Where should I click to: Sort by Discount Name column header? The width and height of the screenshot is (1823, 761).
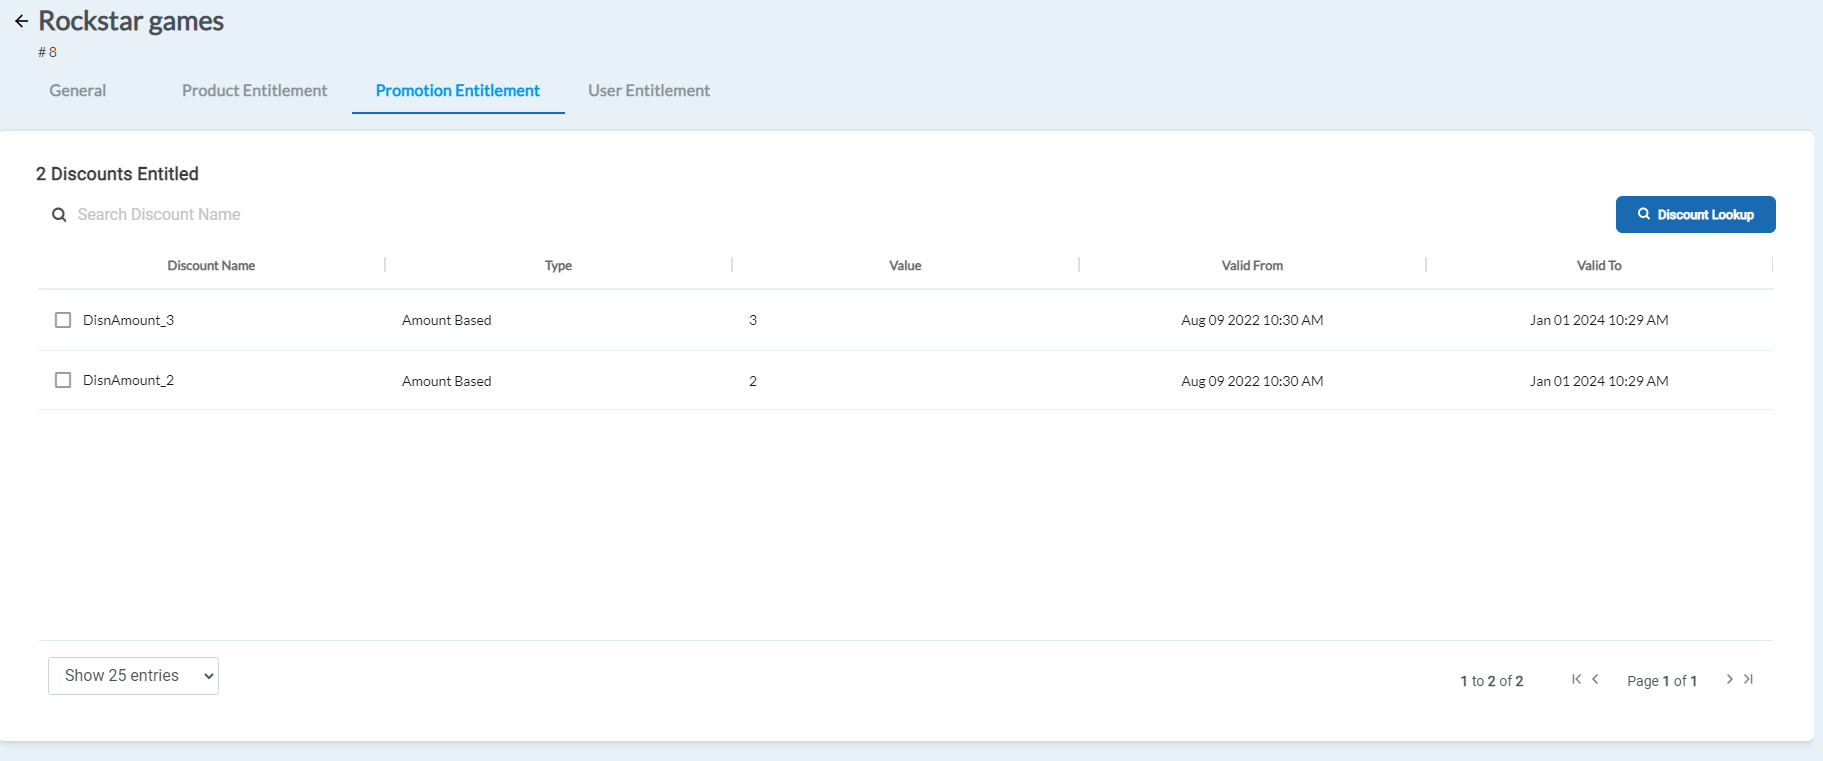(x=211, y=266)
